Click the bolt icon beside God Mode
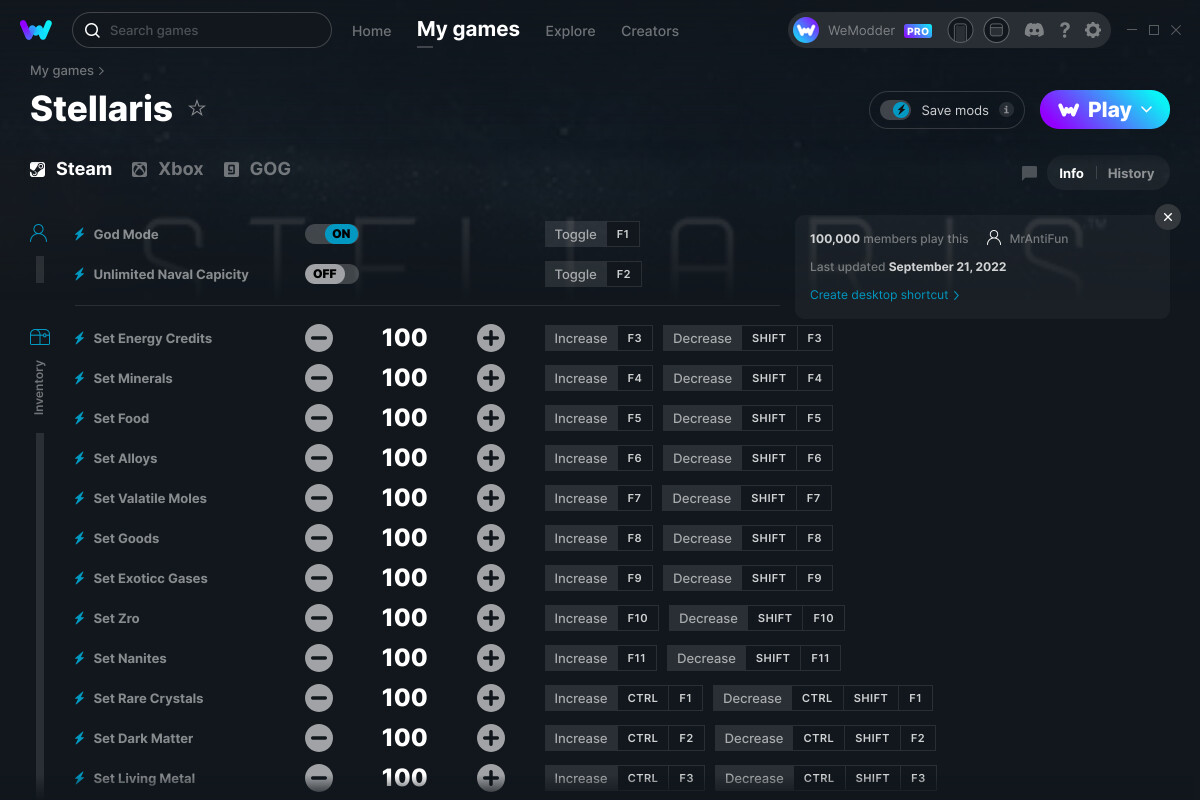 pos(80,234)
